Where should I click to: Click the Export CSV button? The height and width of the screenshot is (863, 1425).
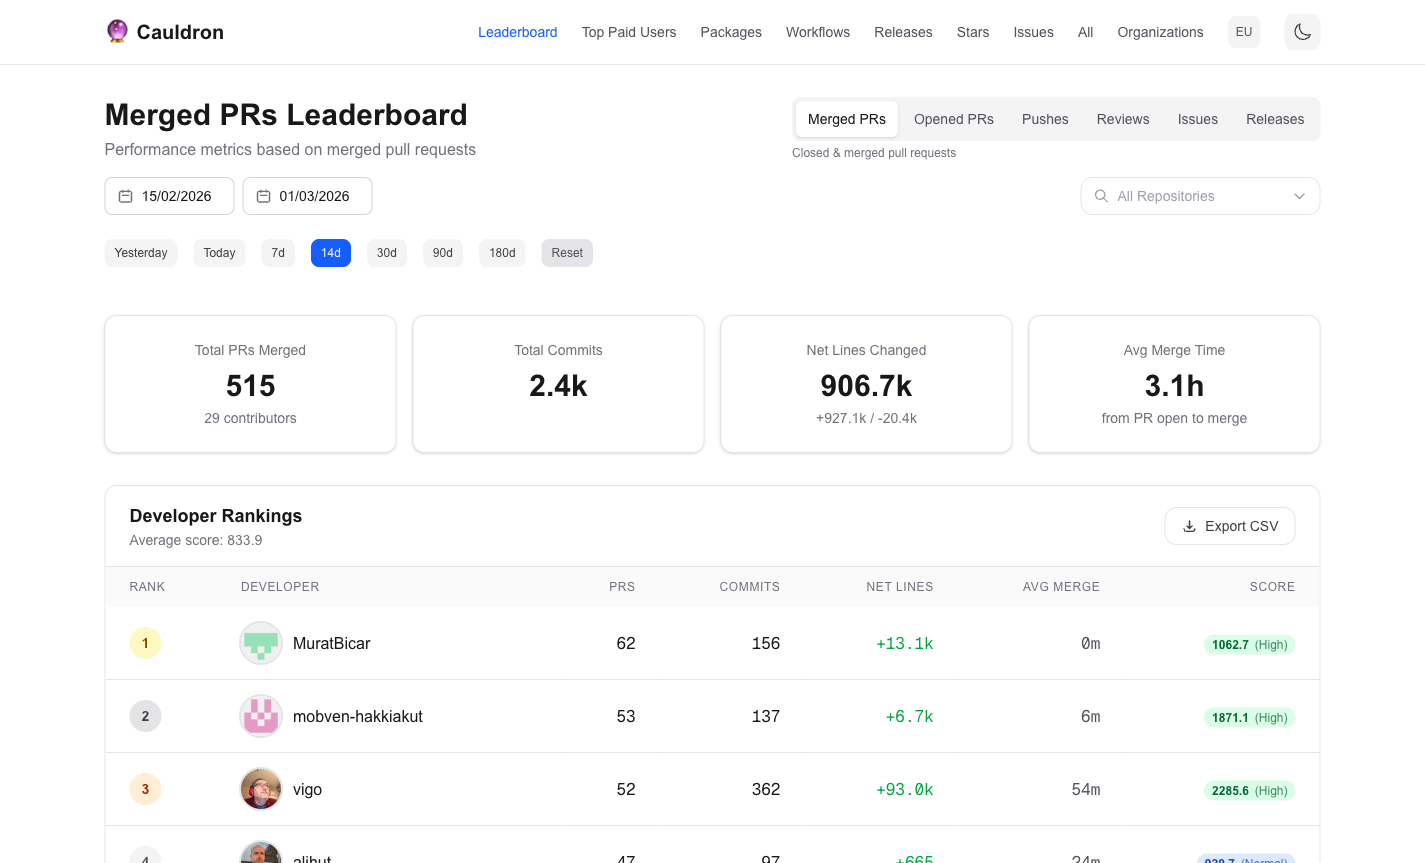pos(1229,525)
